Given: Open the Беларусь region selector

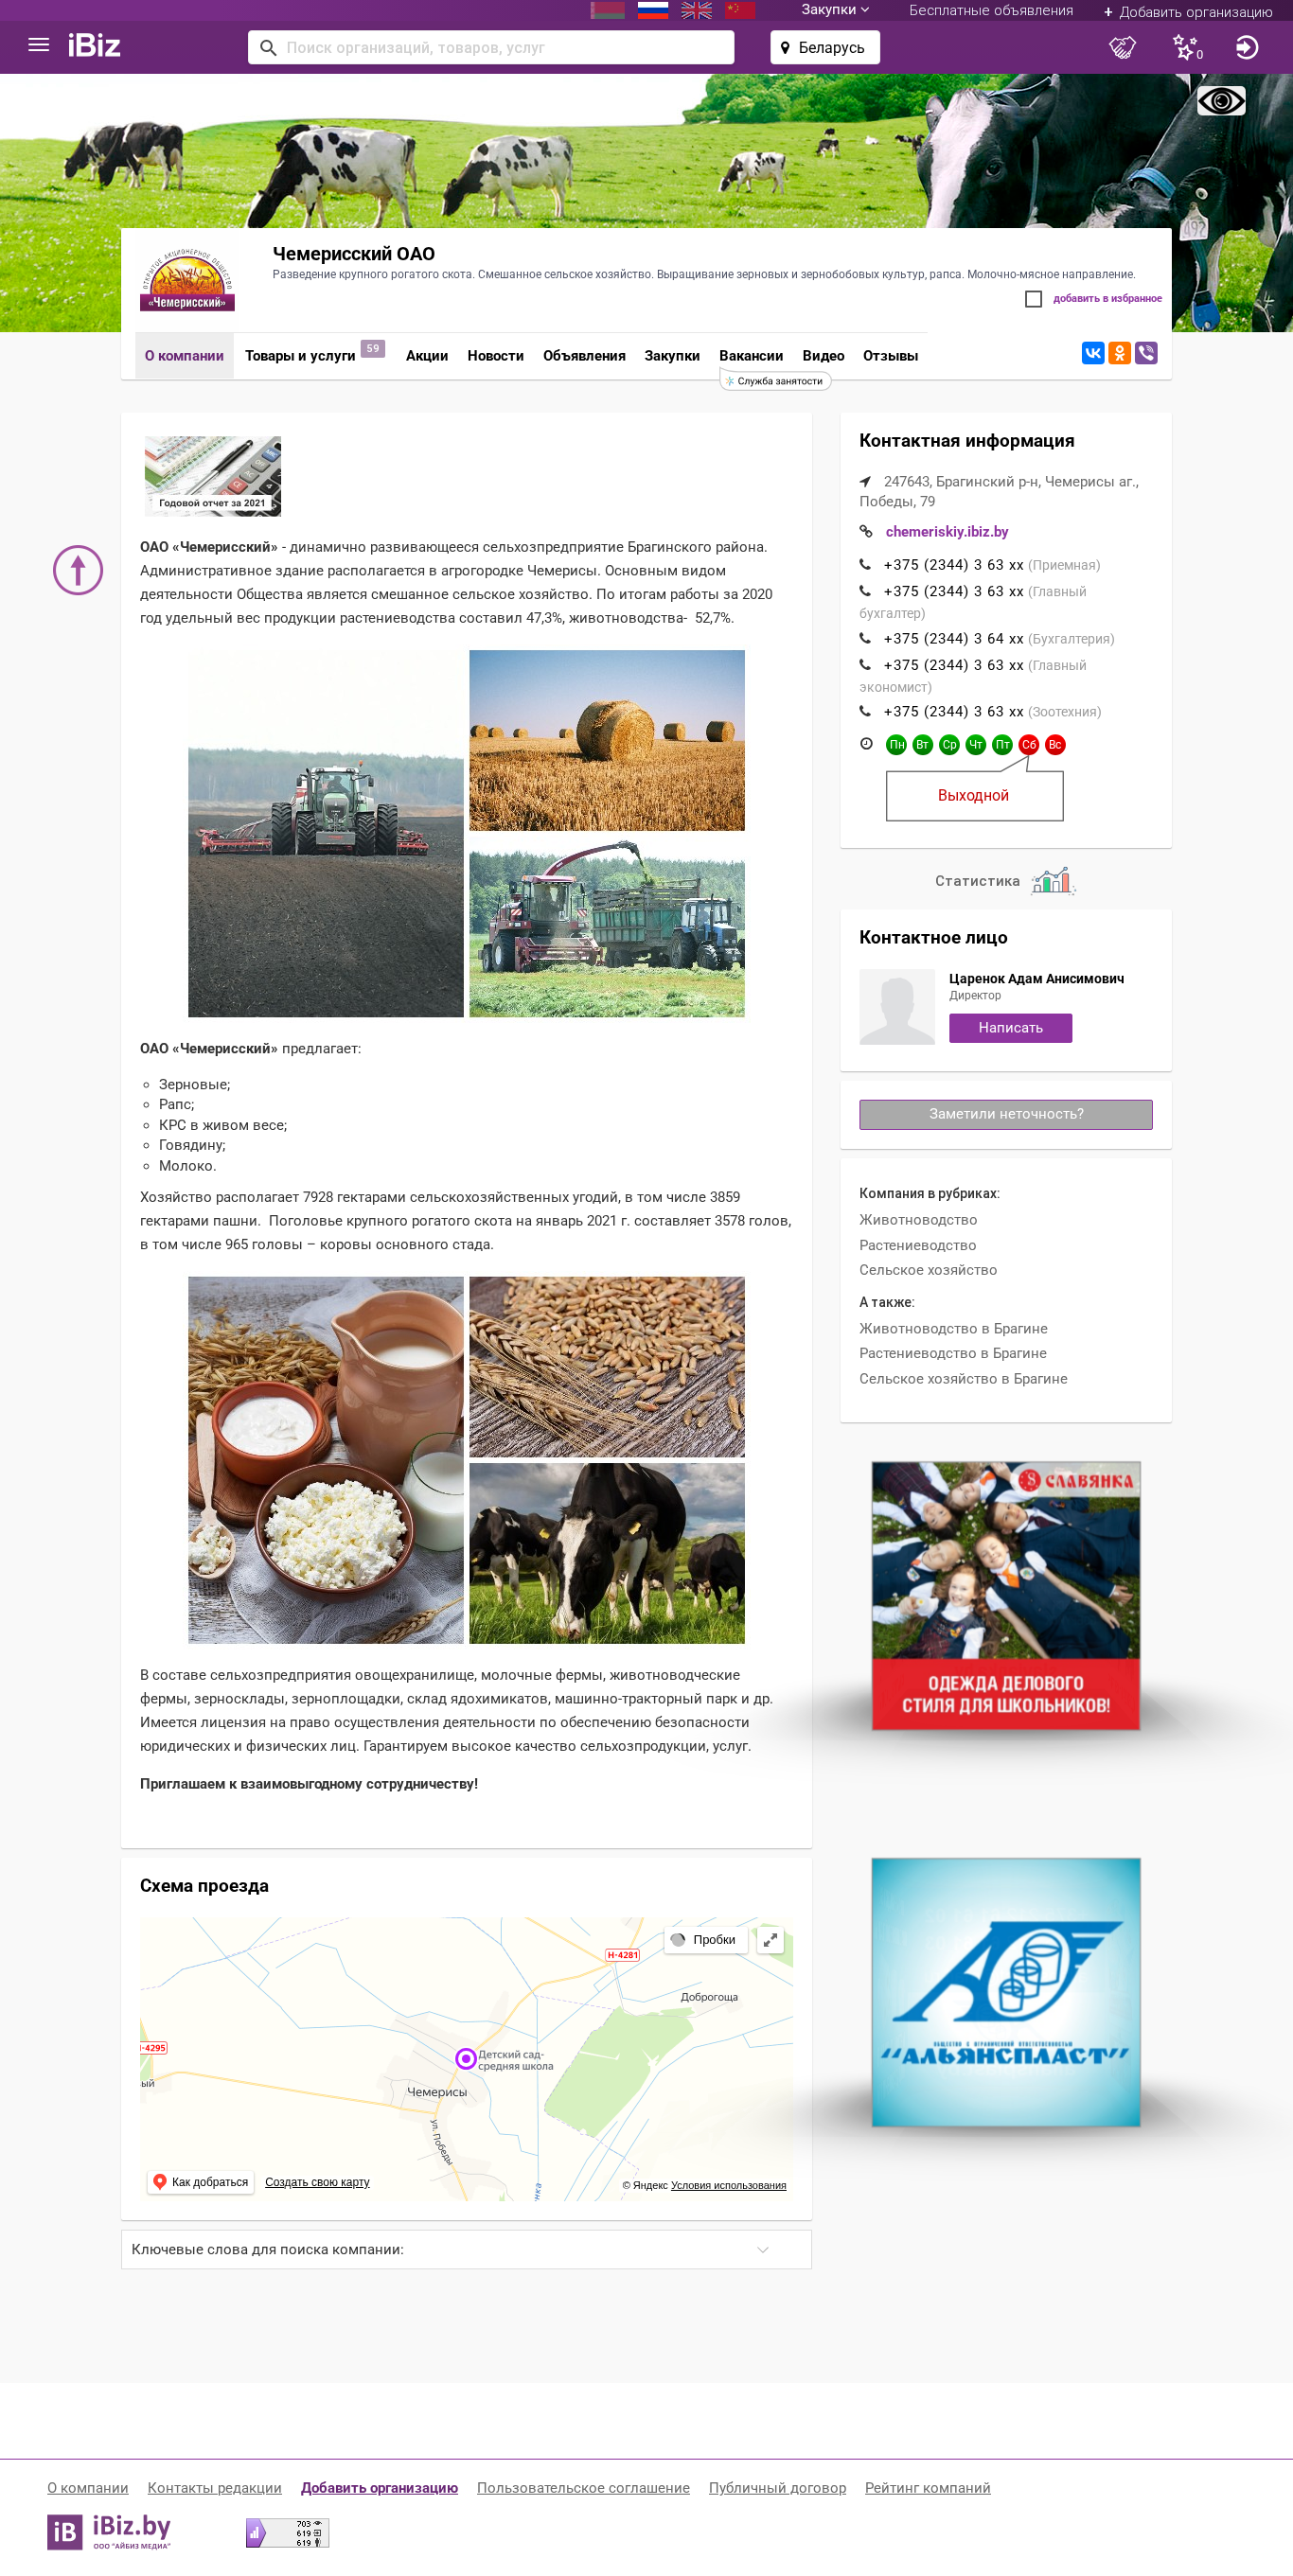Looking at the screenshot, I should tap(825, 47).
